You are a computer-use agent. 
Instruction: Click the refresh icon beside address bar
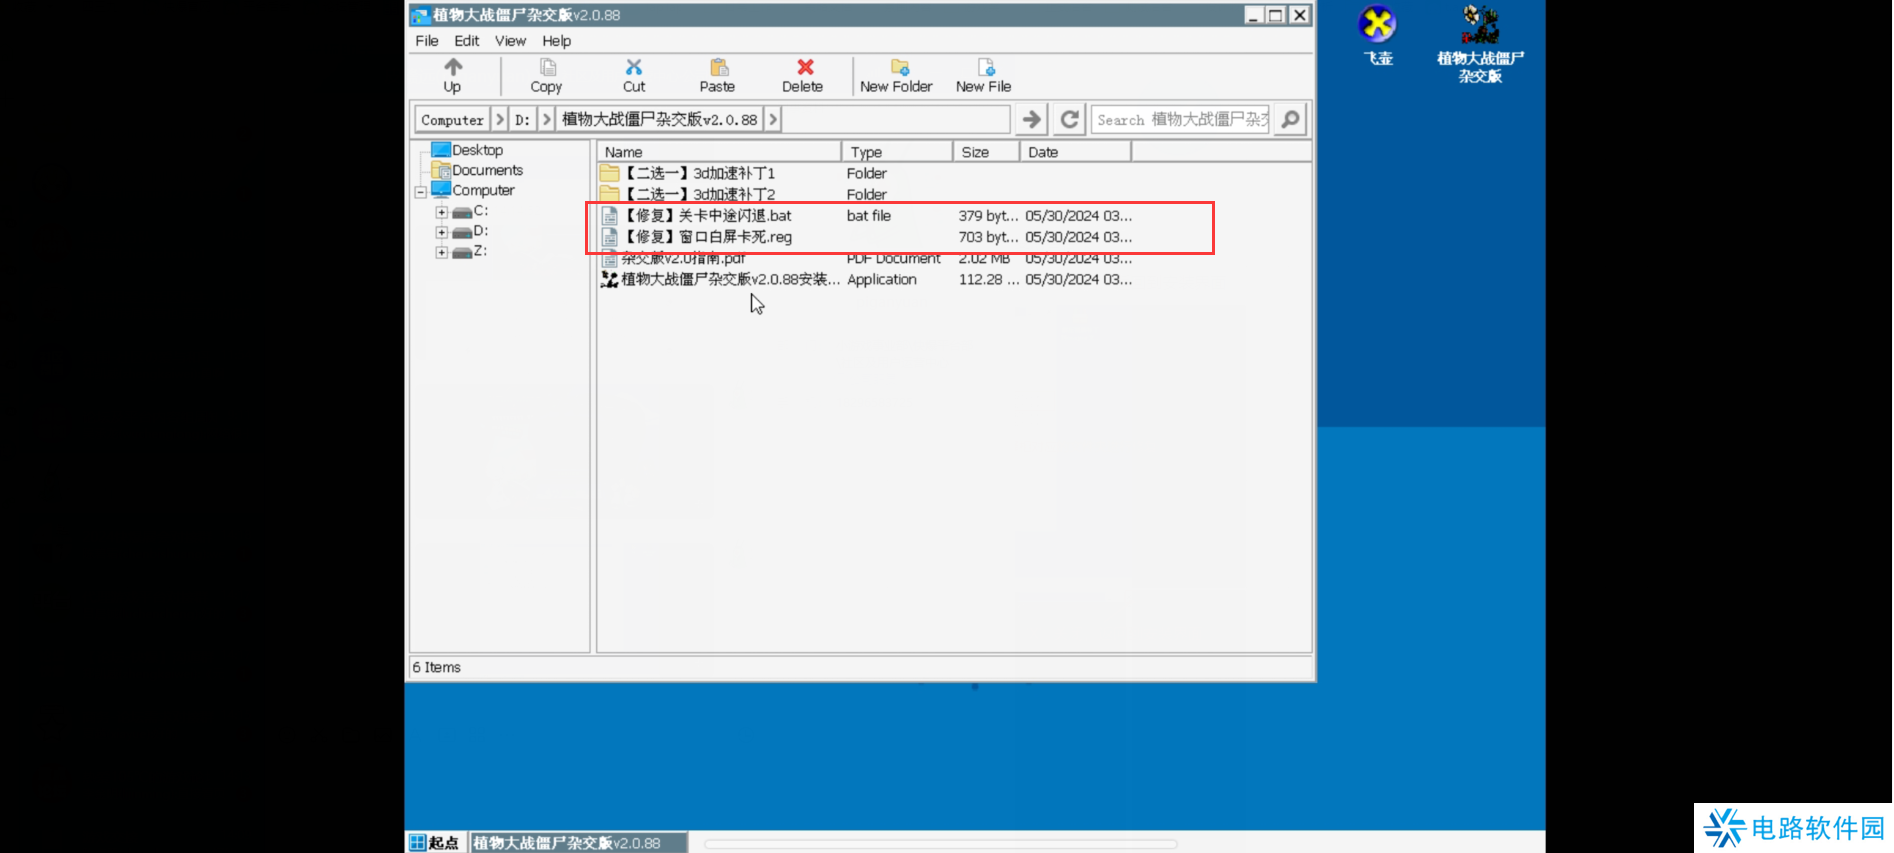pos(1069,120)
